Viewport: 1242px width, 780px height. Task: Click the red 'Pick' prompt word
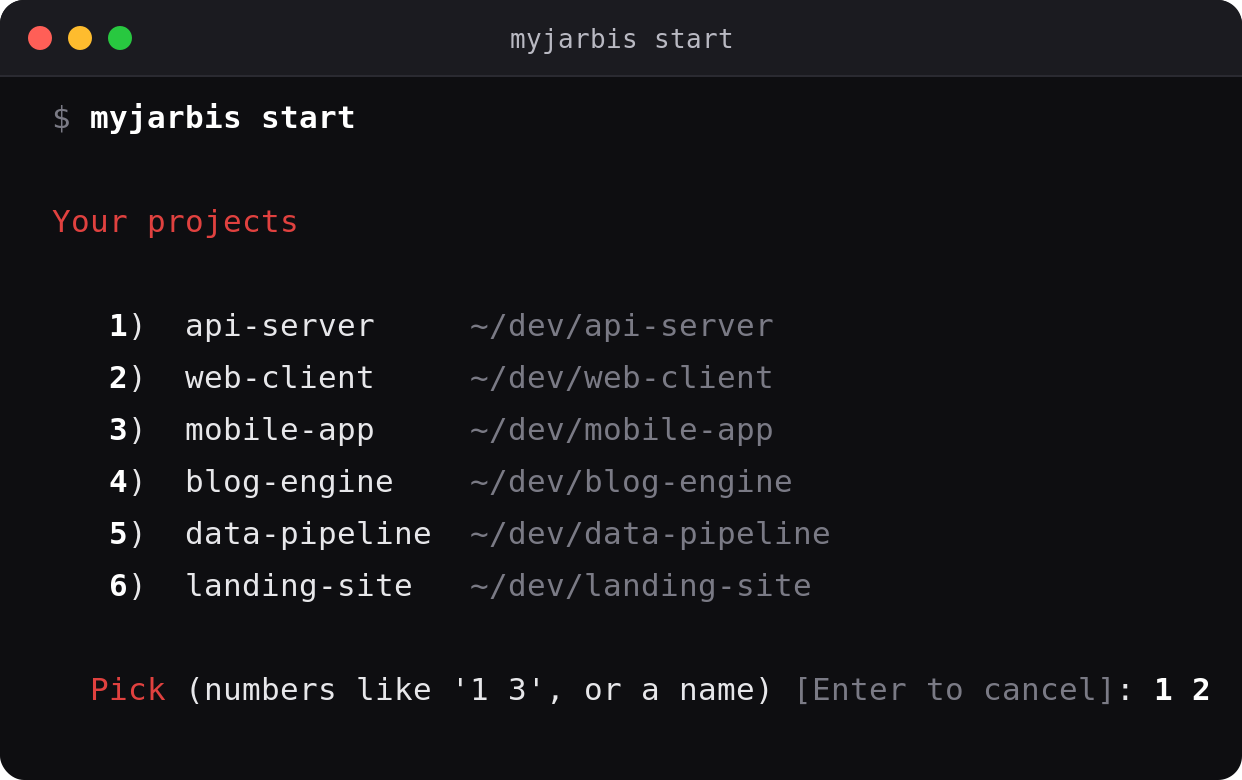[x=128, y=690]
